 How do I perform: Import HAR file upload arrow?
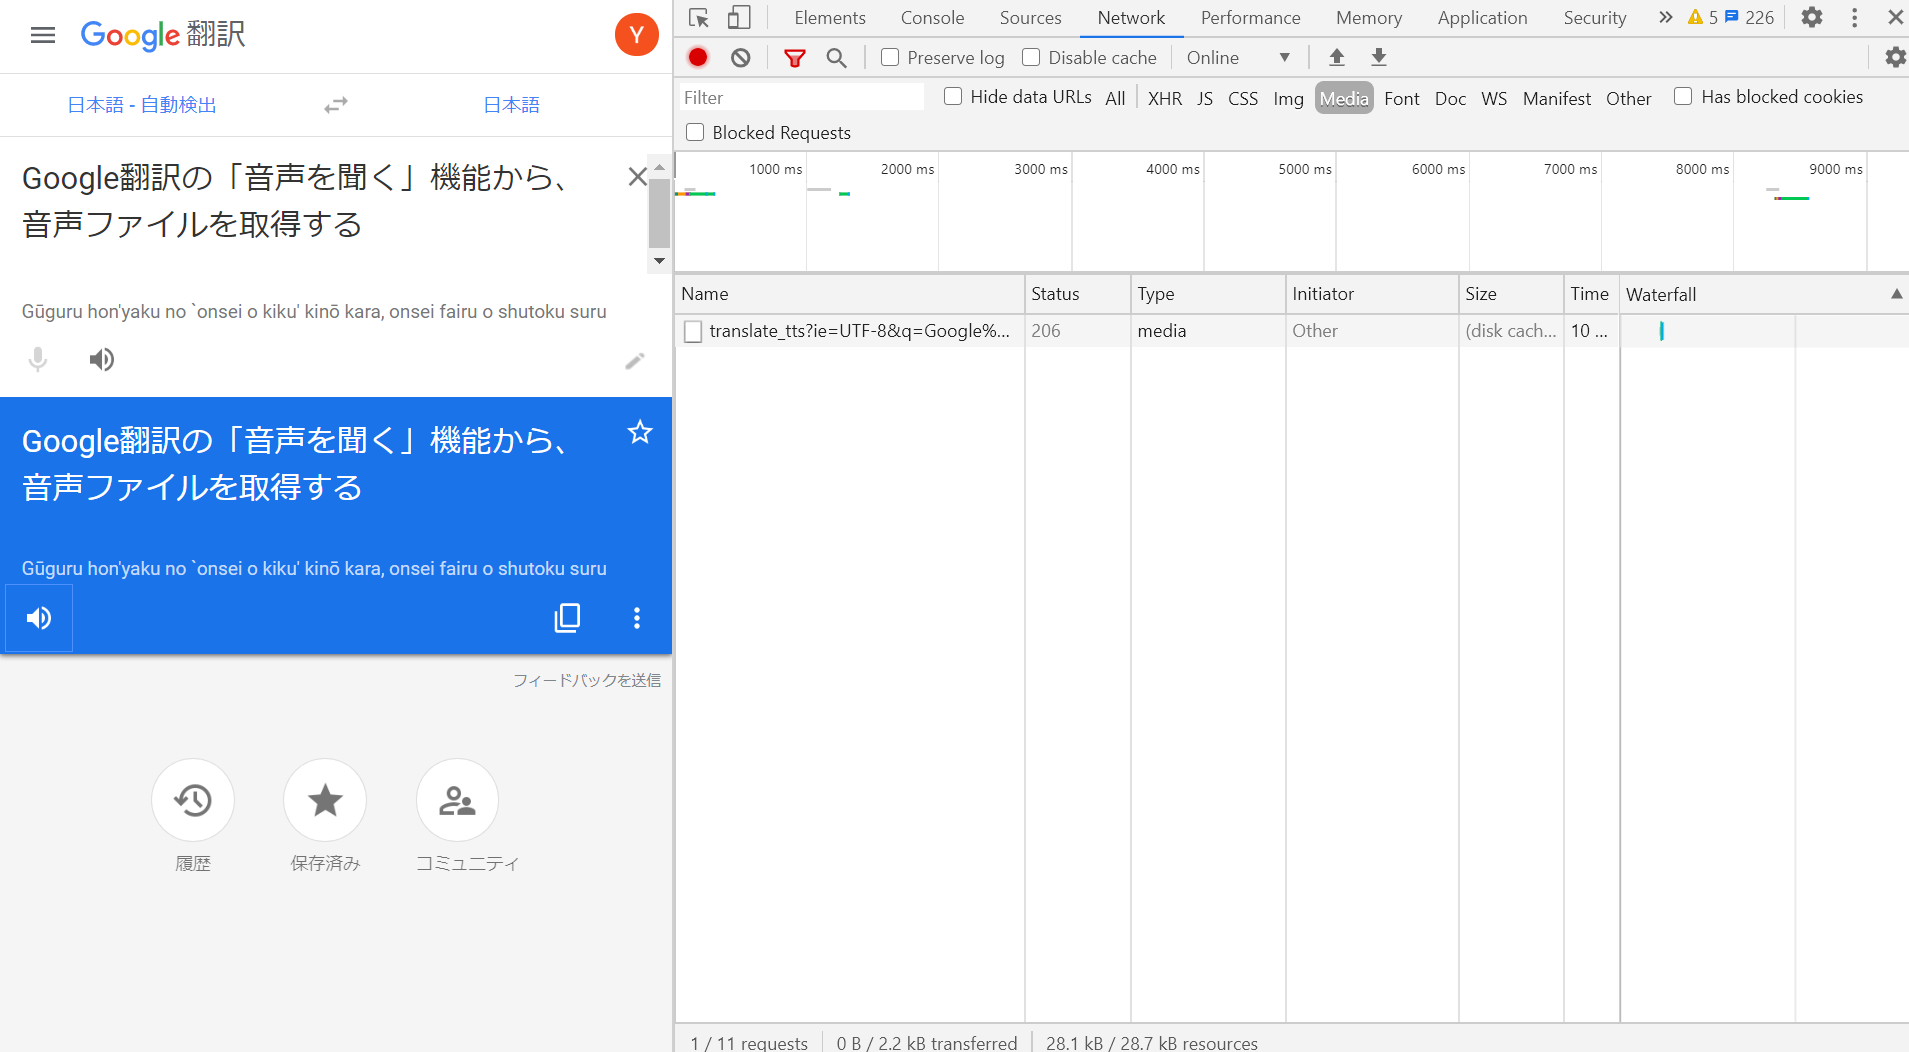[1337, 58]
